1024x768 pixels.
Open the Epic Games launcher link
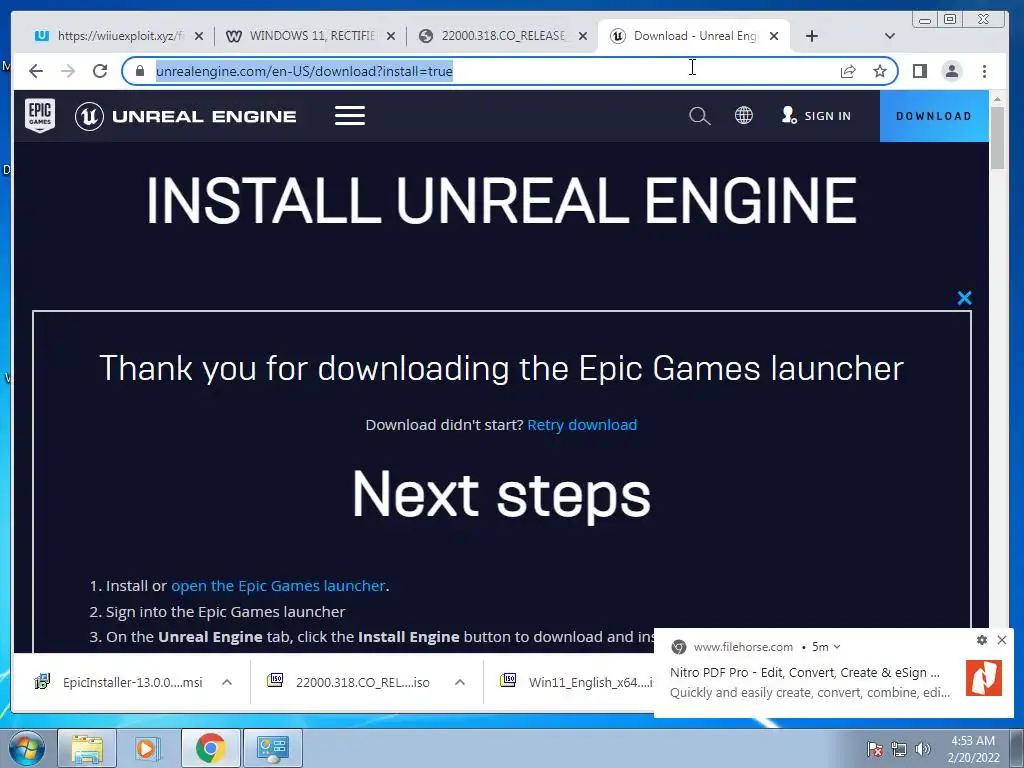[x=278, y=586]
